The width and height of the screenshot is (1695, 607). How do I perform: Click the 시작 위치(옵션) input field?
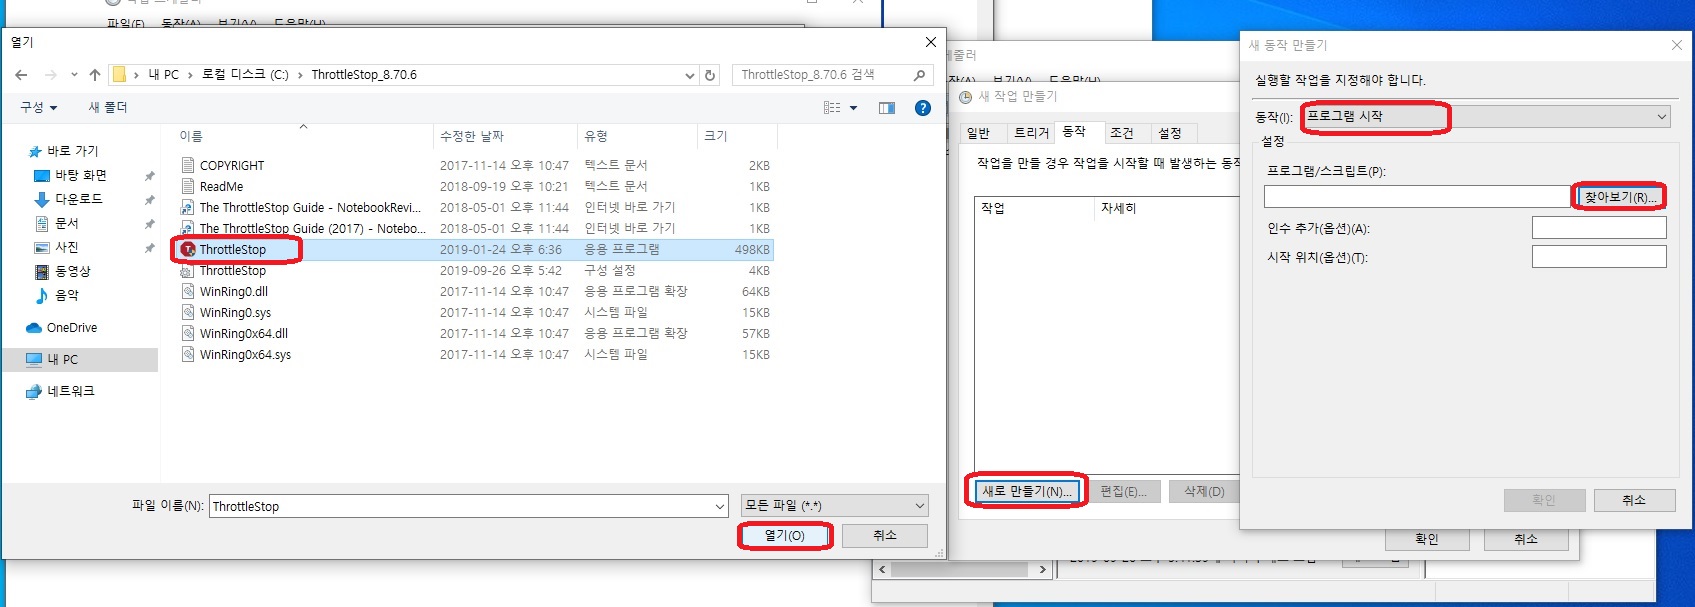point(1599,257)
